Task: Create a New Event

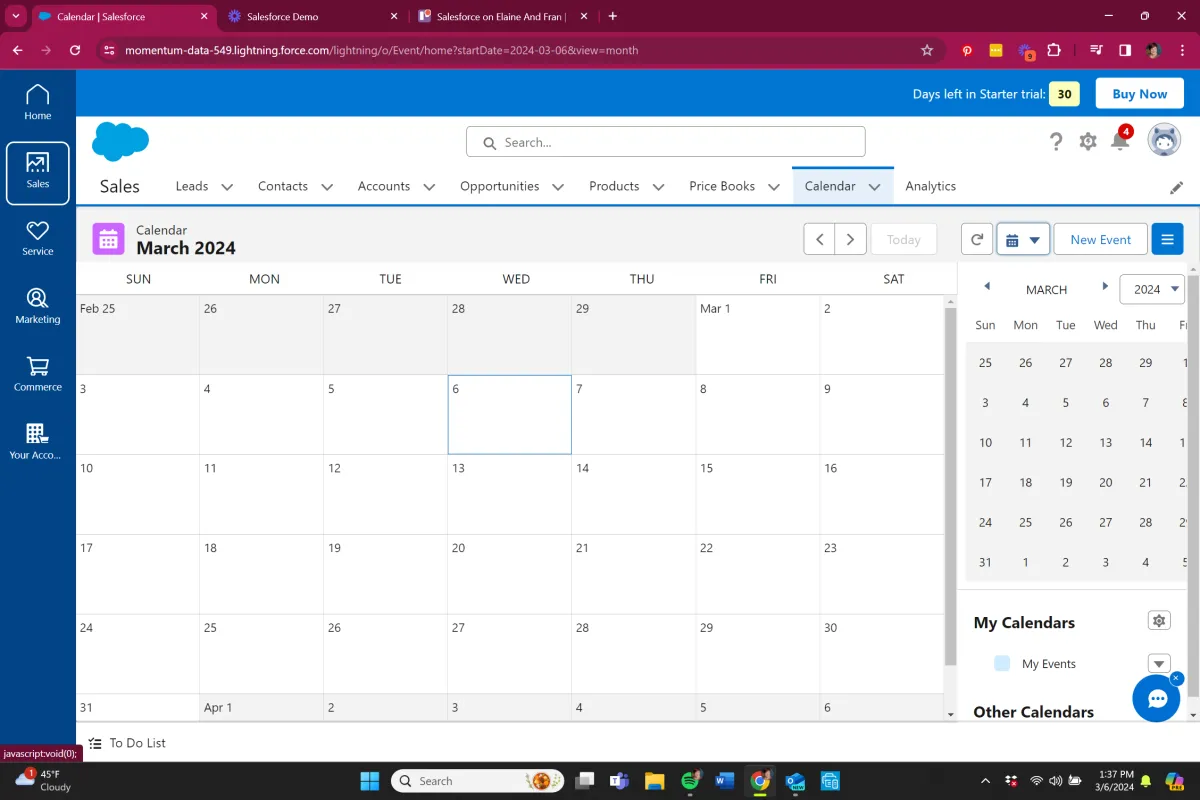Action: 1100,240
